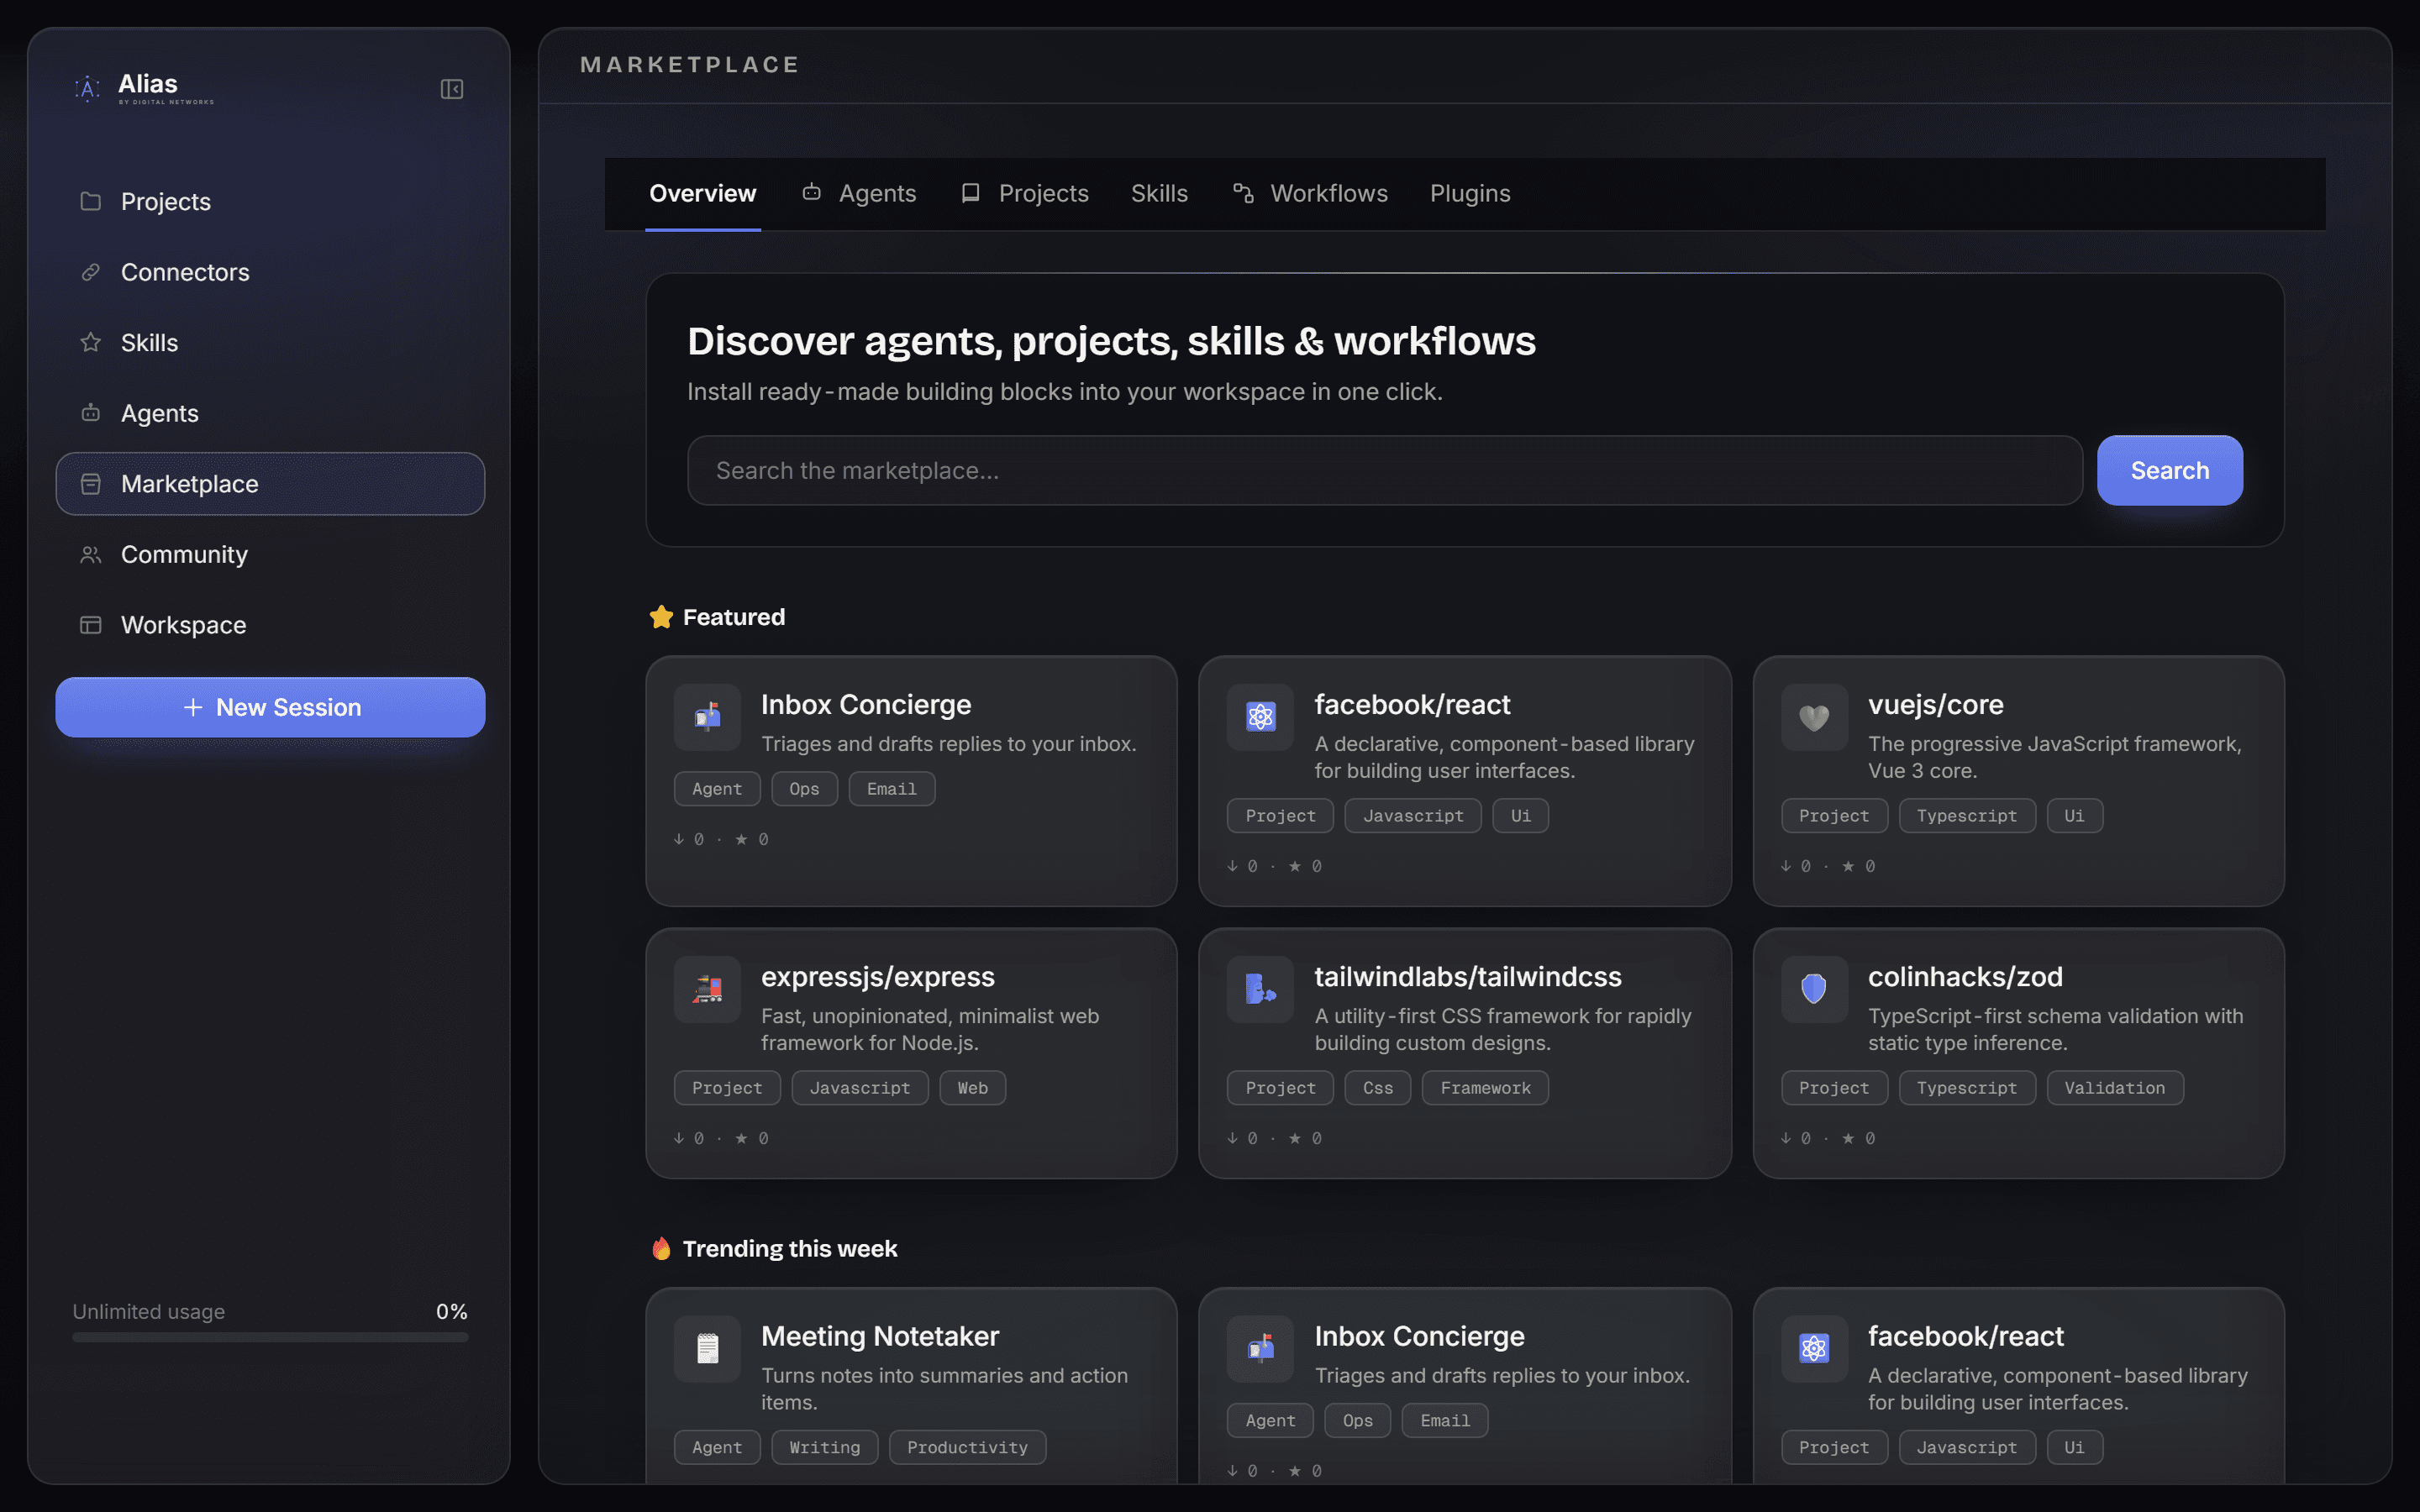
Task: Click the Email tag on featured Inbox Concierge
Action: point(892,789)
